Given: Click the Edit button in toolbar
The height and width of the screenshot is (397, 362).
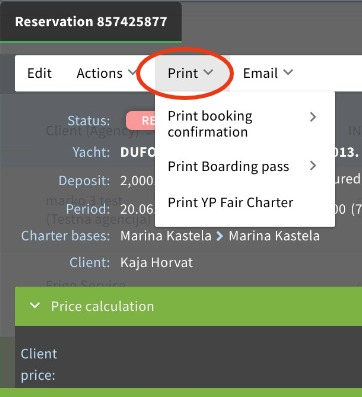Looking at the screenshot, I should coord(39,73).
